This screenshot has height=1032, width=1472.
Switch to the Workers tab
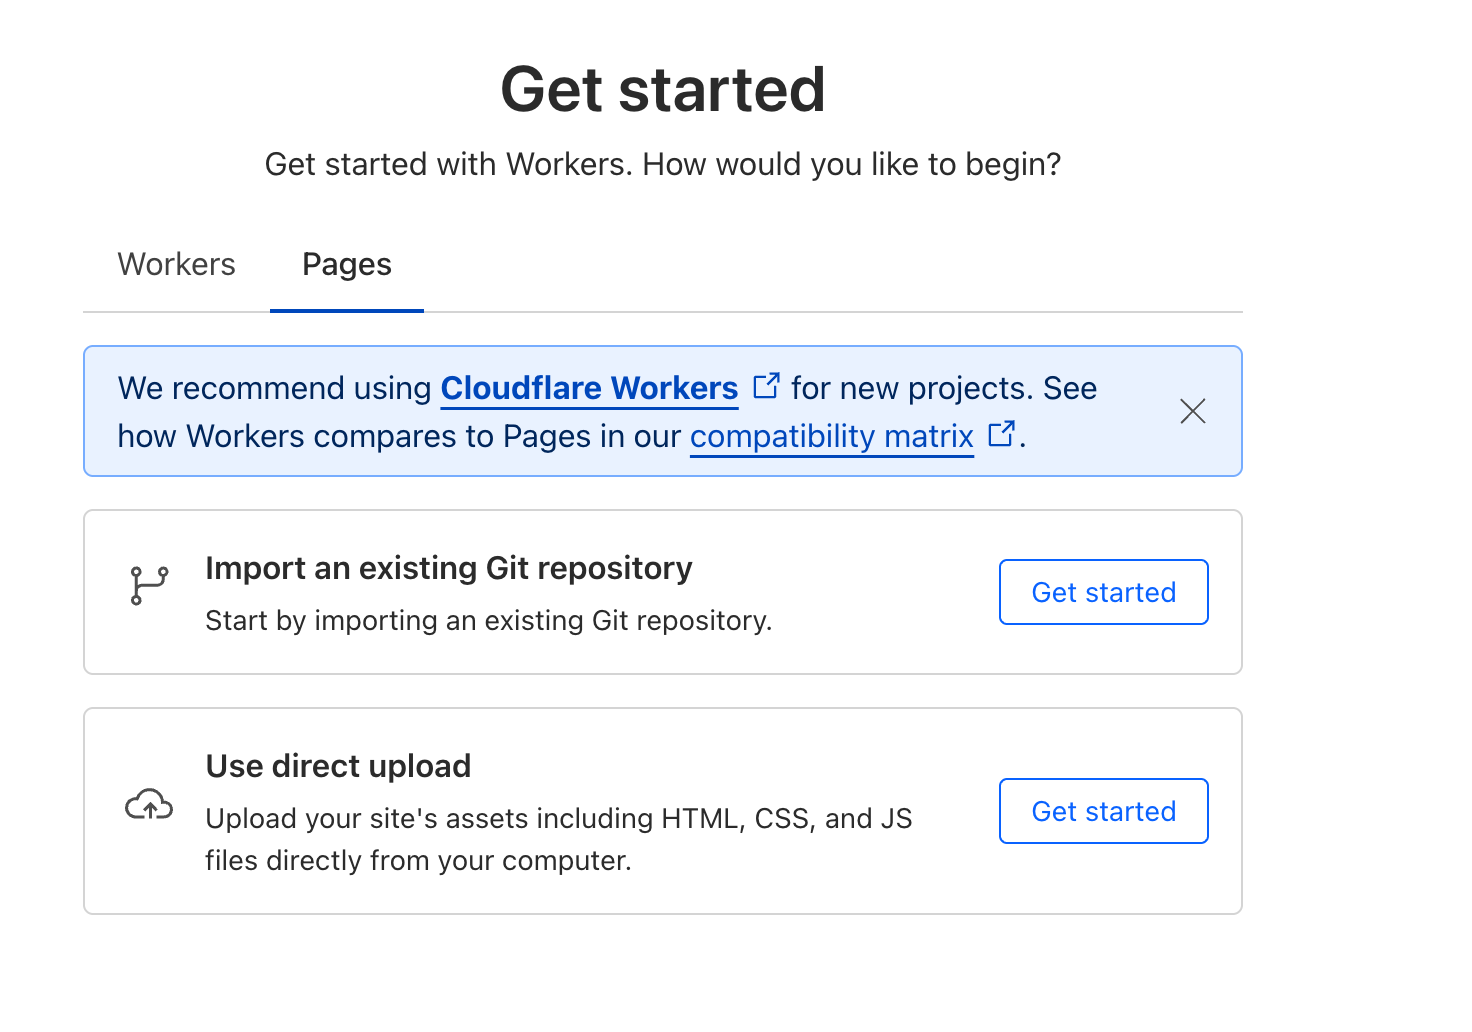point(176,264)
